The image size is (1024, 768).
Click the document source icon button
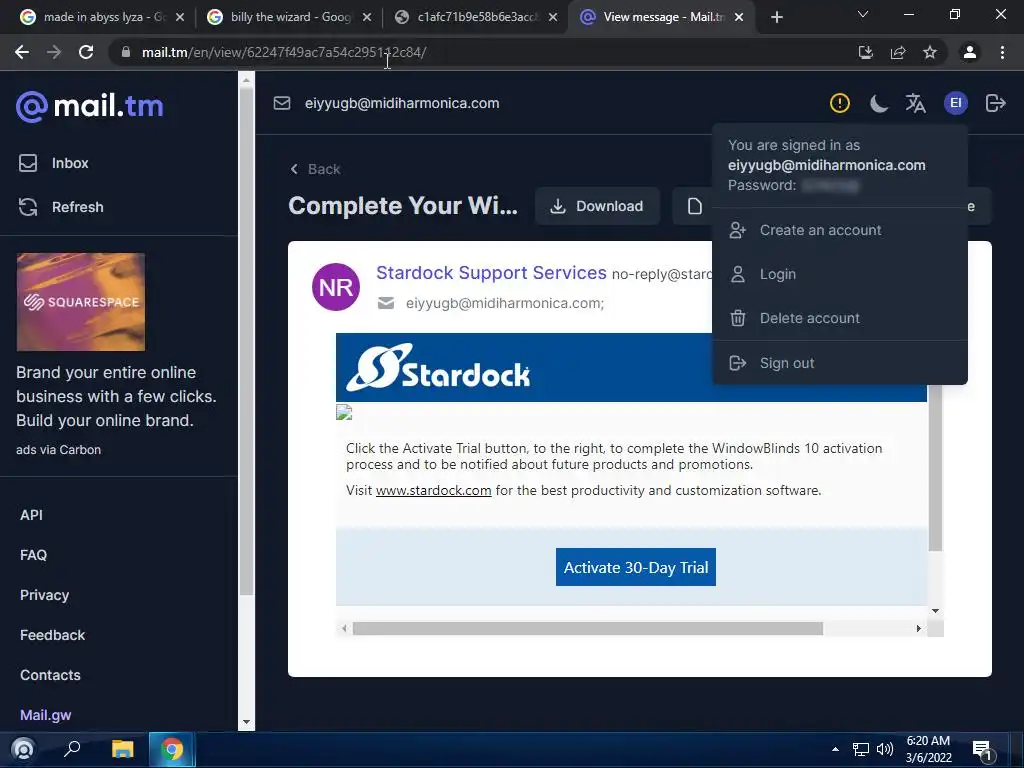point(694,206)
